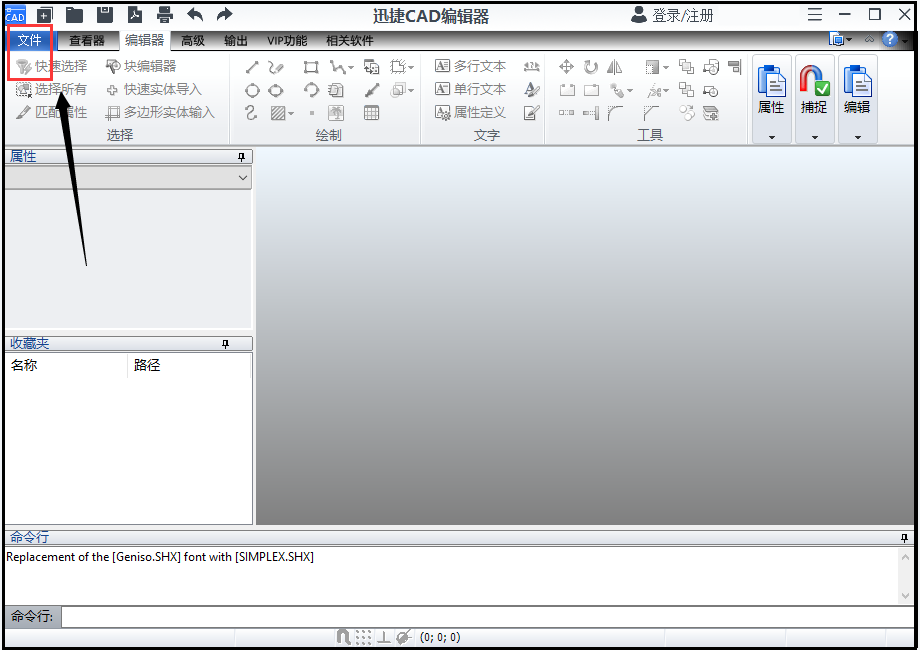Collapse the ribbon with chevron icon
Screen dimensions: 920x650
pos(870,39)
